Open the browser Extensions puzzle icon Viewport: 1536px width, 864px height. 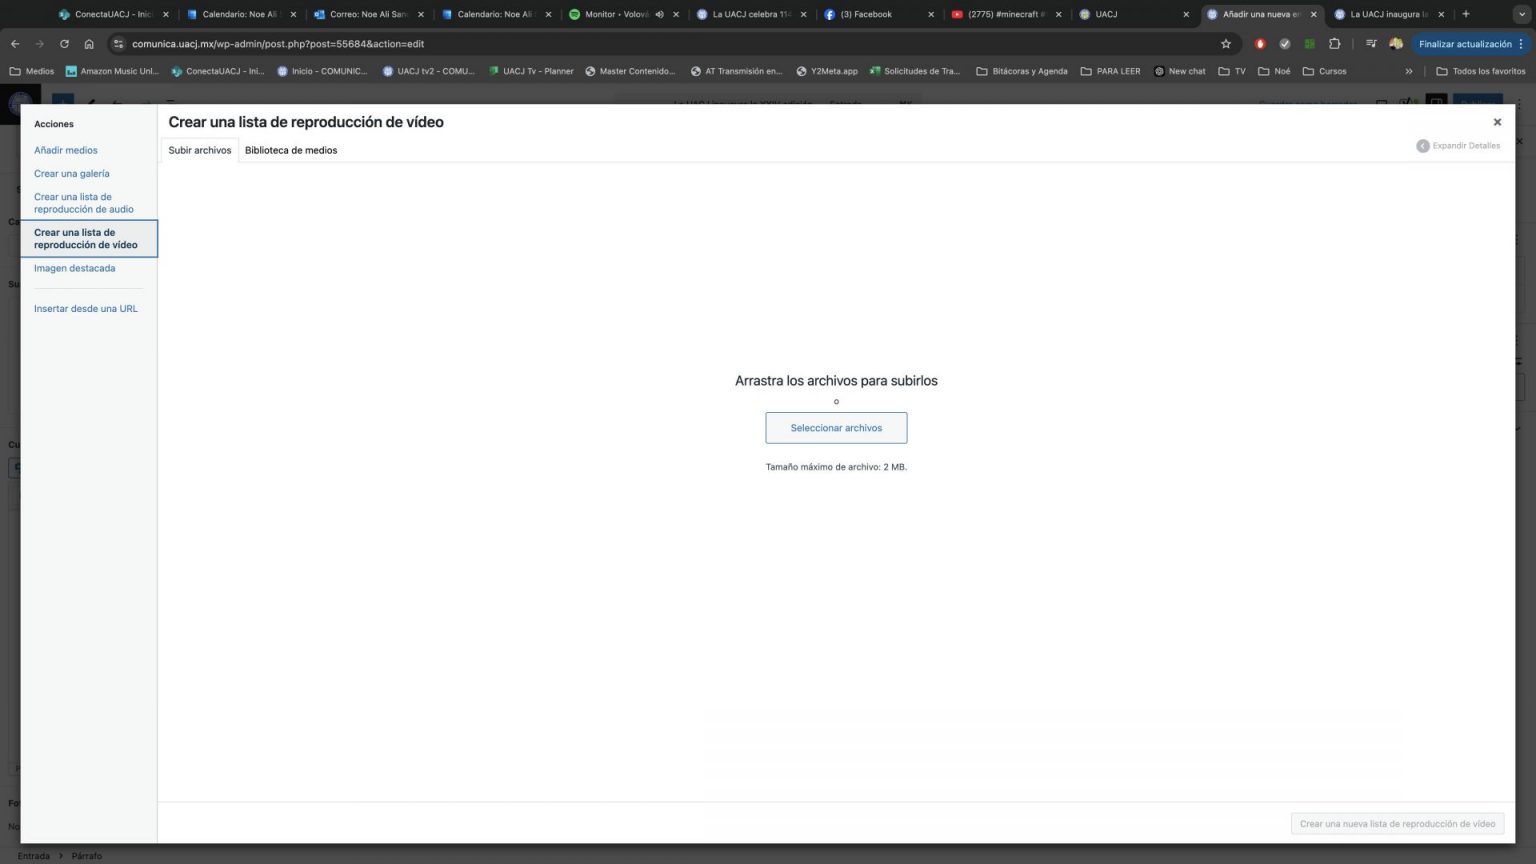[x=1334, y=44]
